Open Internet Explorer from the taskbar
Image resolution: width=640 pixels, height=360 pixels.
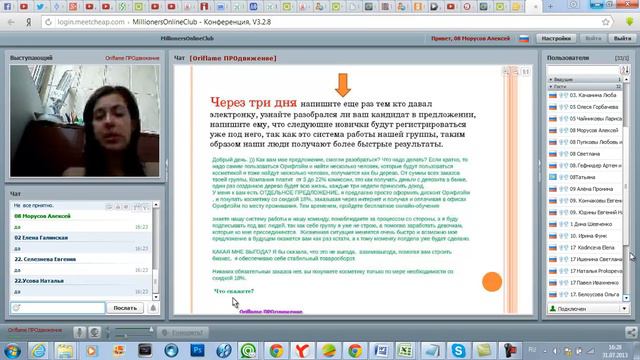coord(39,350)
